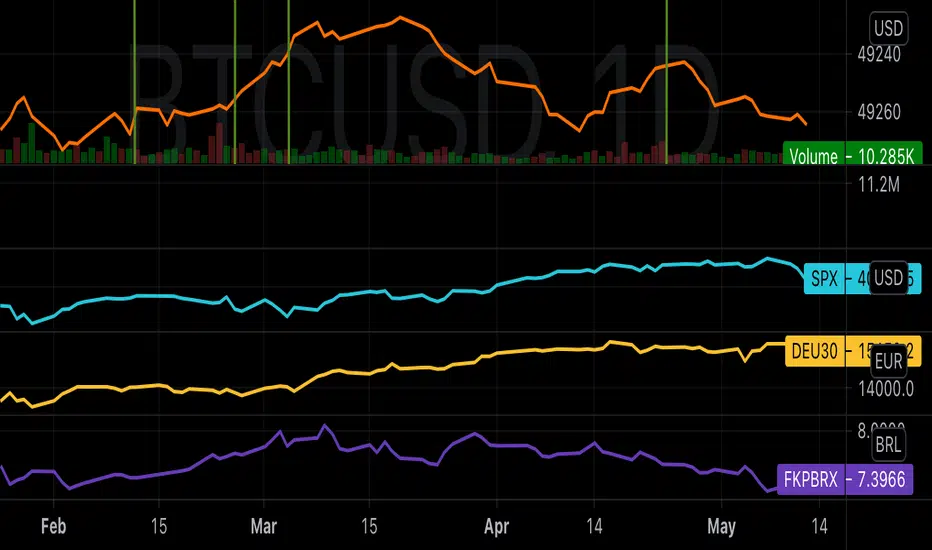The height and width of the screenshot is (550, 932).
Task: Click the green vertical marker in late February
Action: [x=235, y=82]
